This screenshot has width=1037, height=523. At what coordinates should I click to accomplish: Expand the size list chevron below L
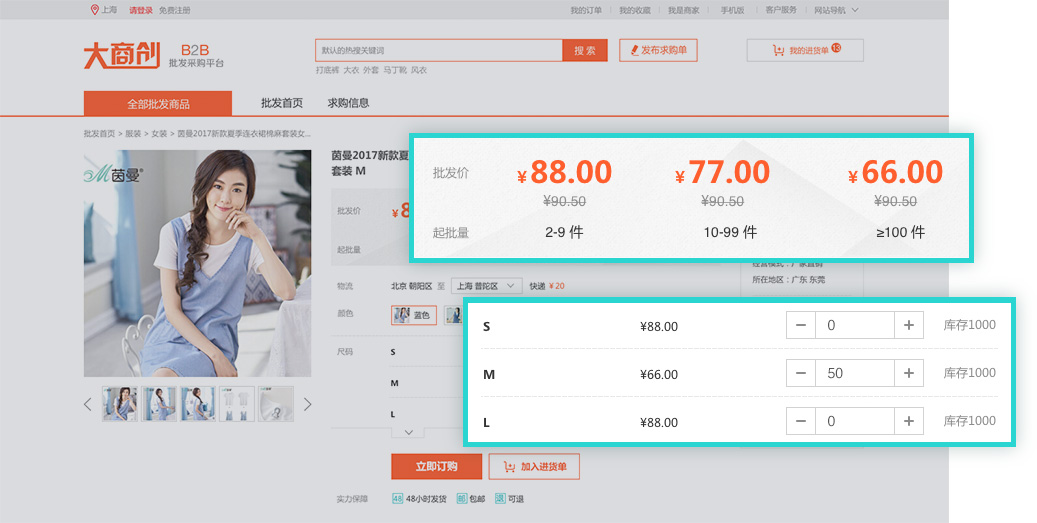[409, 432]
